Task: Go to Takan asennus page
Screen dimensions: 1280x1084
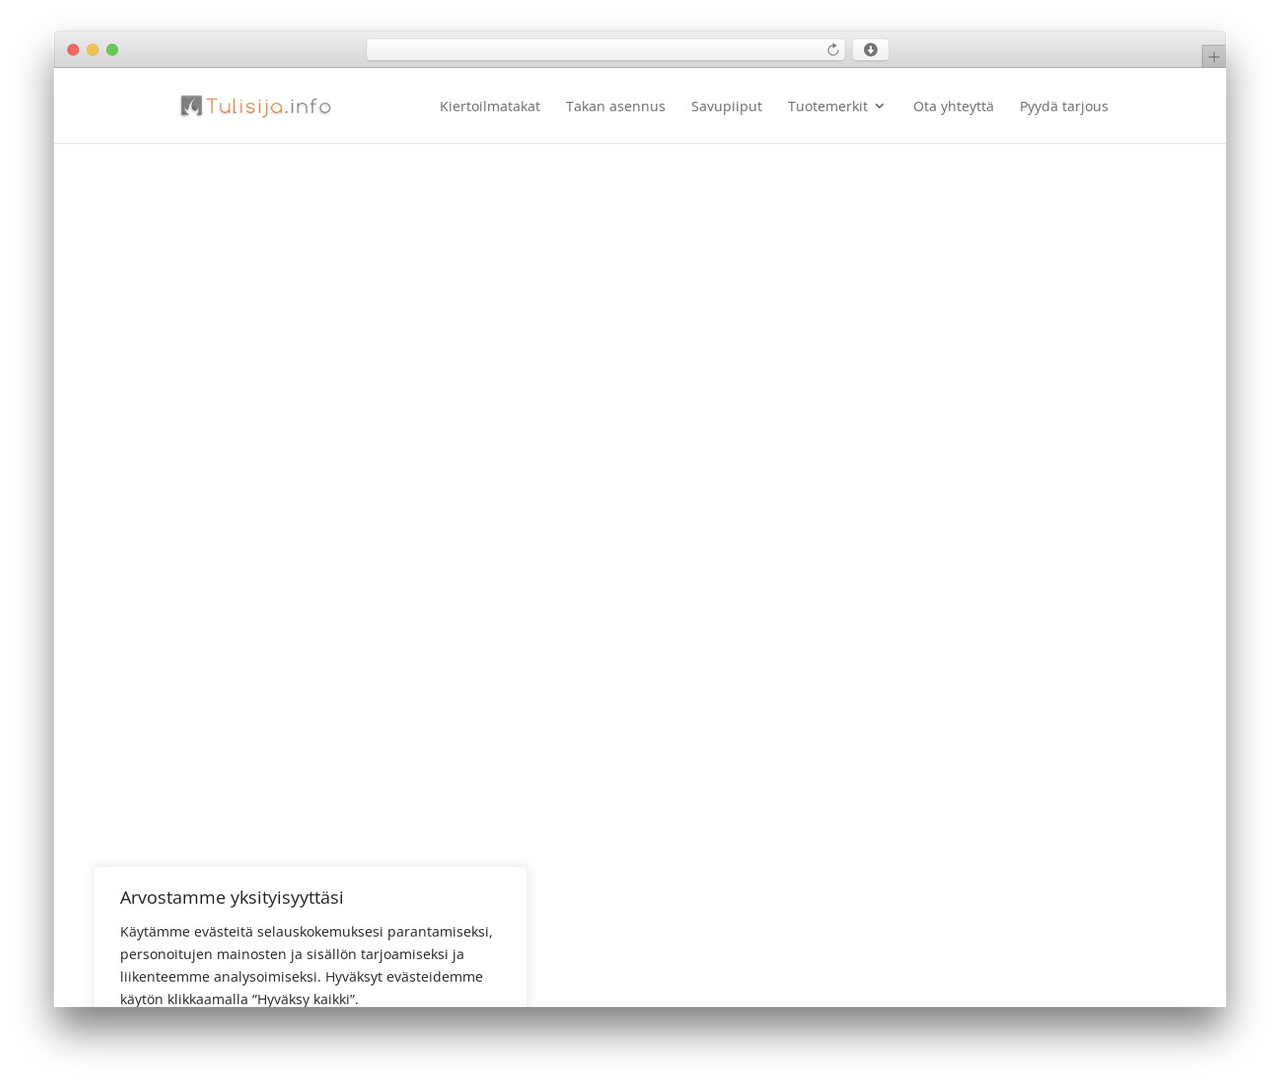Action: click(x=615, y=106)
